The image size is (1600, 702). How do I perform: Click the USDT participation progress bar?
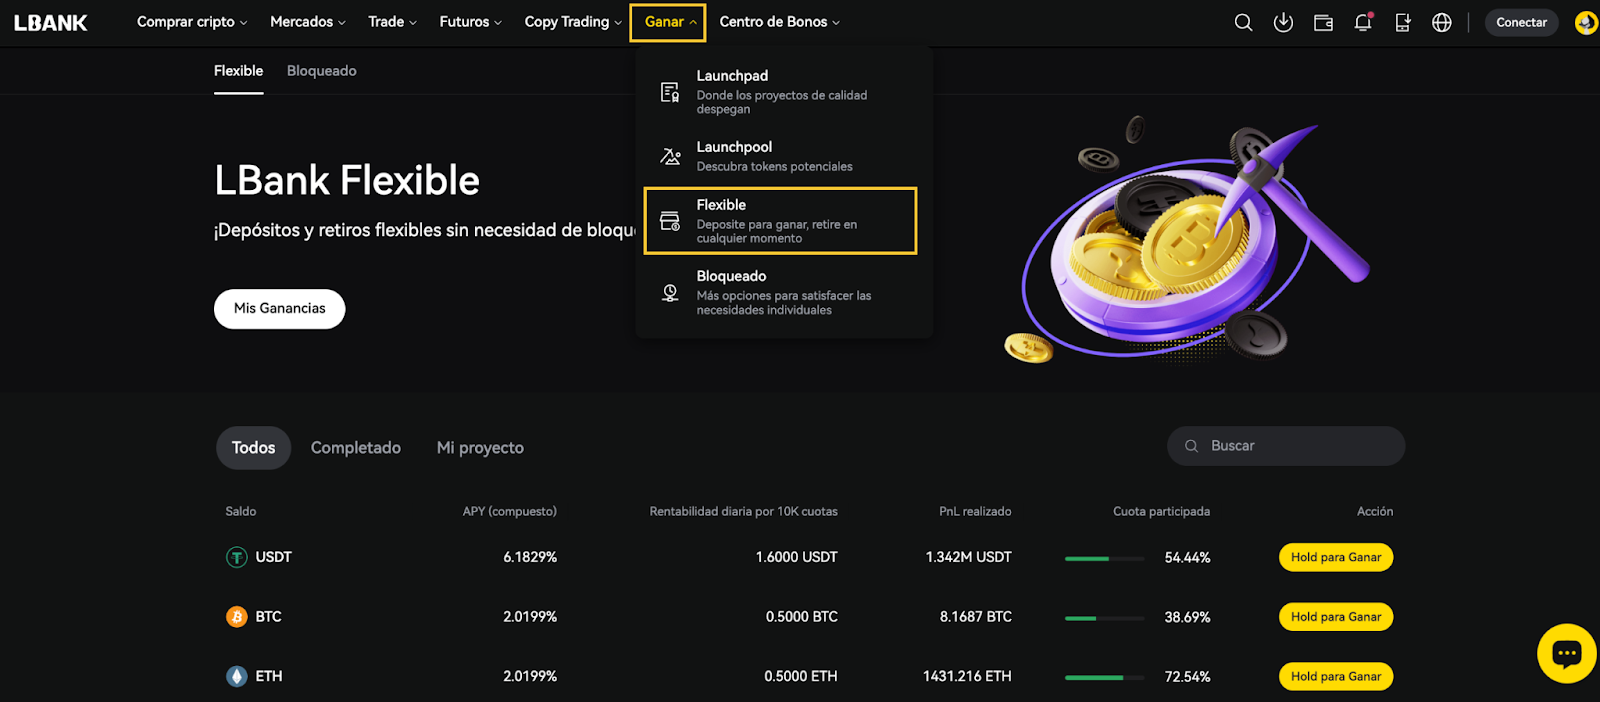[x=1105, y=558]
